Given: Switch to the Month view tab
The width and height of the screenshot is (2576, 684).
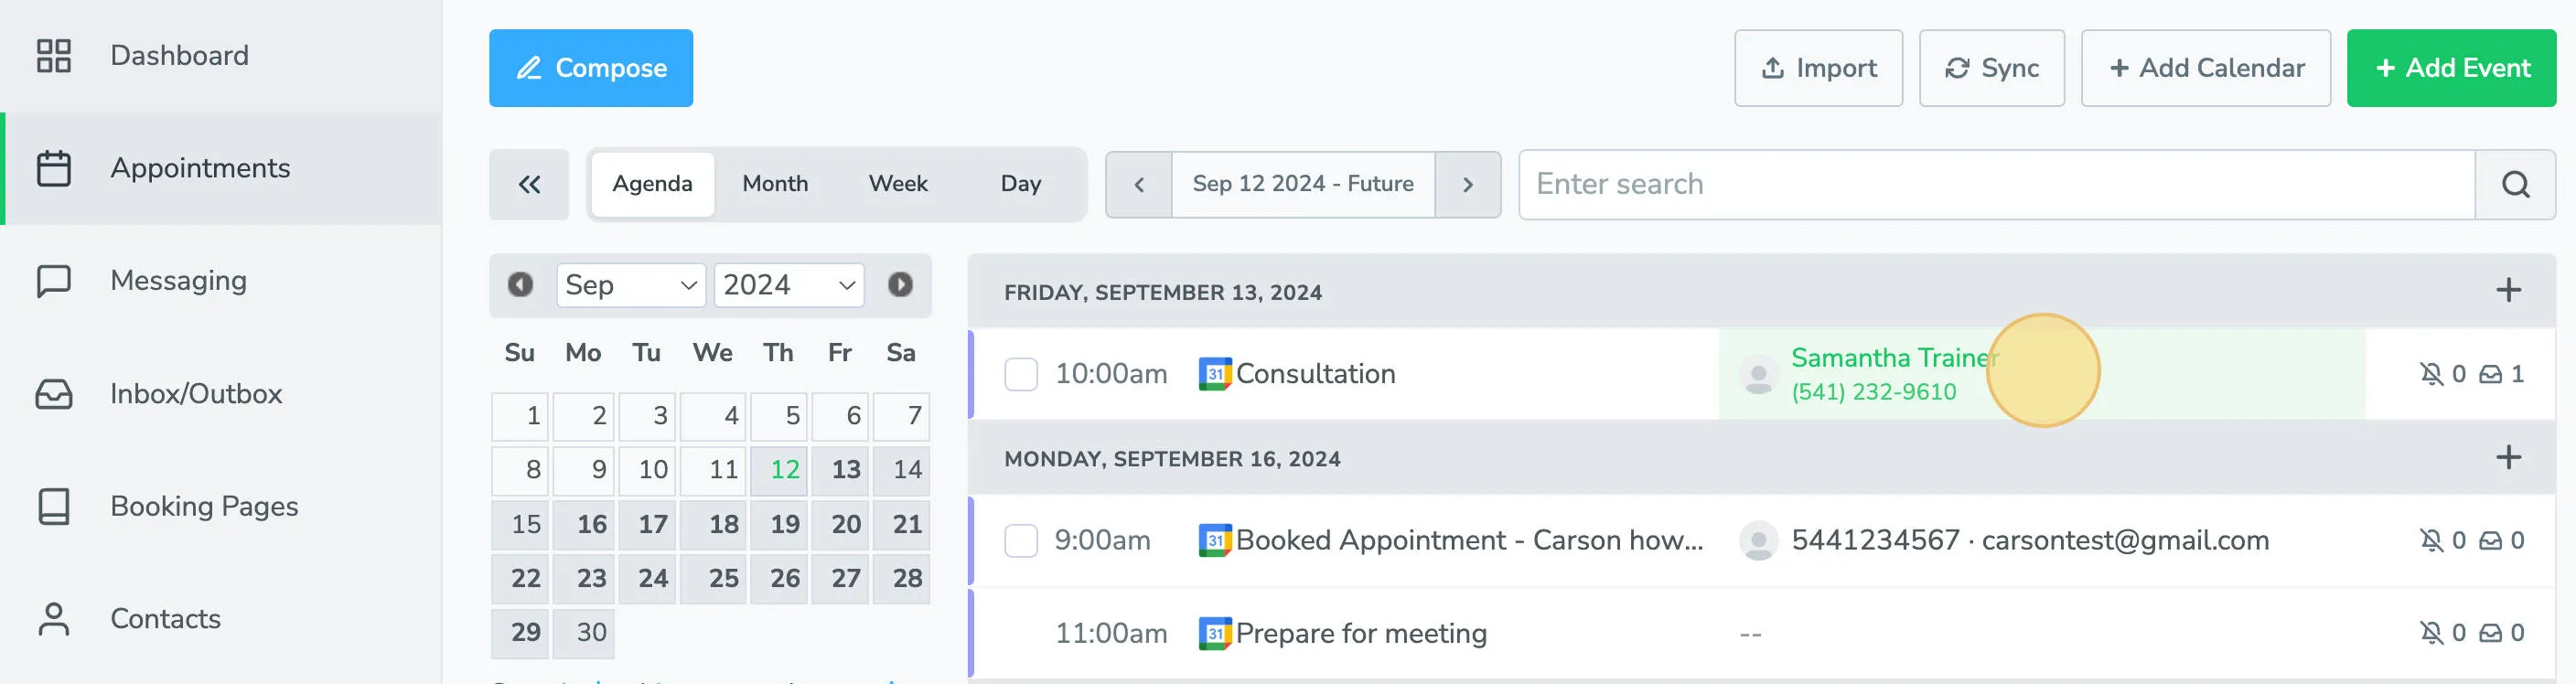Looking at the screenshot, I should pos(774,183).
